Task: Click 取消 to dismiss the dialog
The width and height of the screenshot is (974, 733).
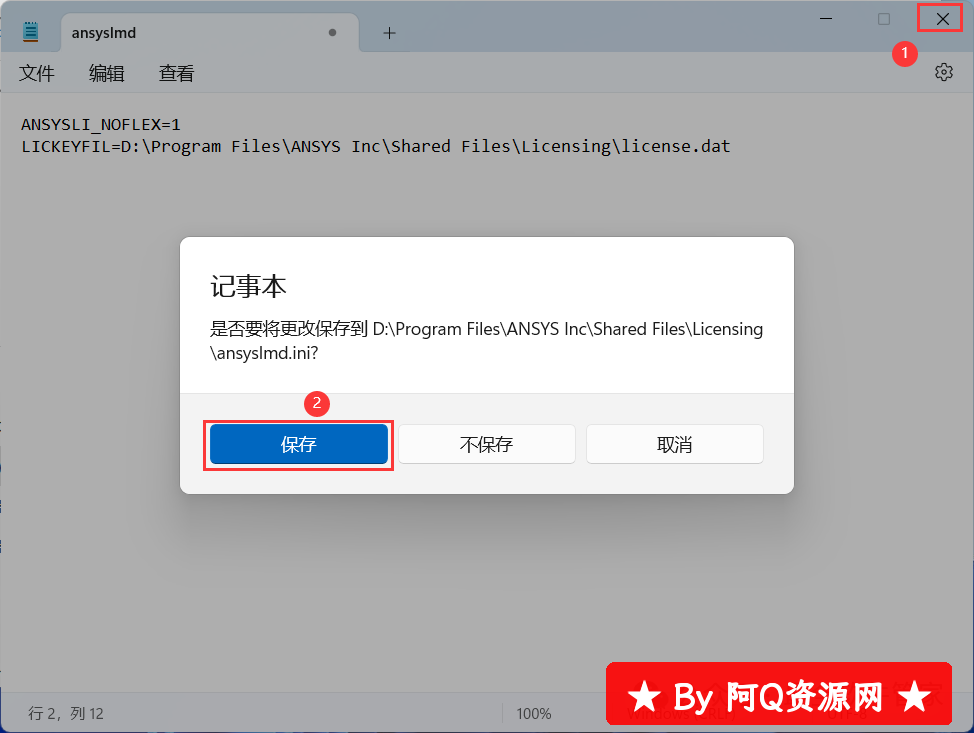Action: 675,444
